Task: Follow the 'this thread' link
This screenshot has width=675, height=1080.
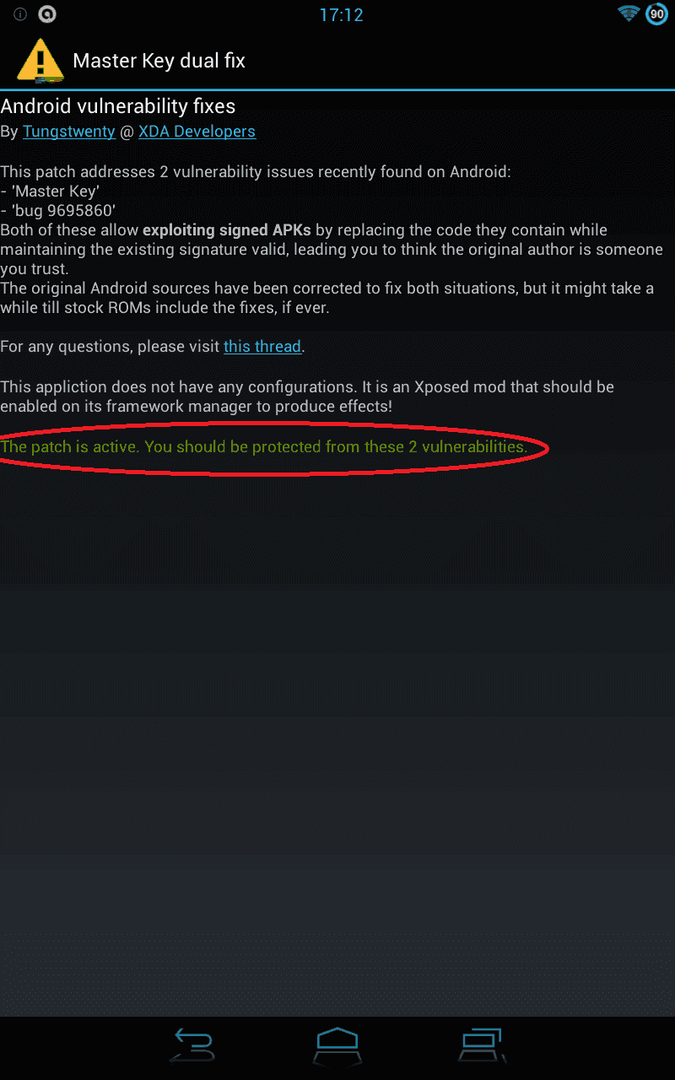Action: coord(262,346)
